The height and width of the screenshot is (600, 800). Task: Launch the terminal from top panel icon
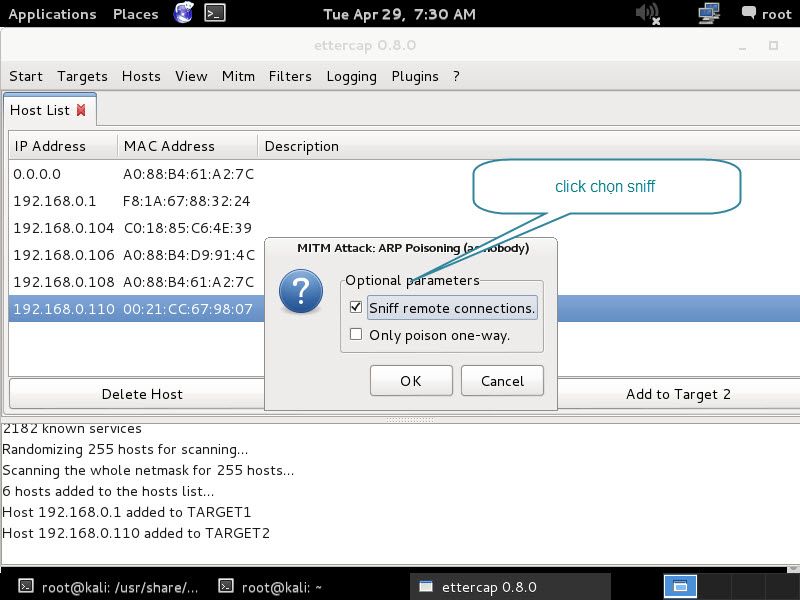coord(215,13)
